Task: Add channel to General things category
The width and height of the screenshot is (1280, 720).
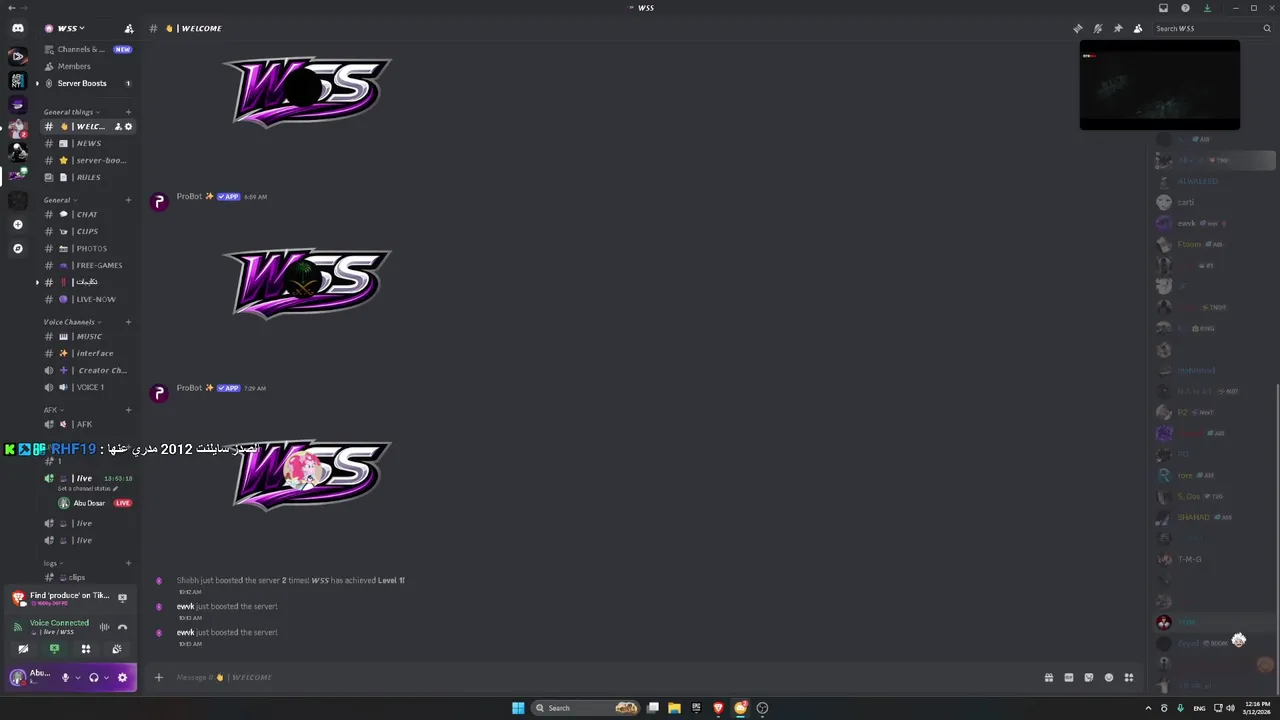Action: point(128,112)
